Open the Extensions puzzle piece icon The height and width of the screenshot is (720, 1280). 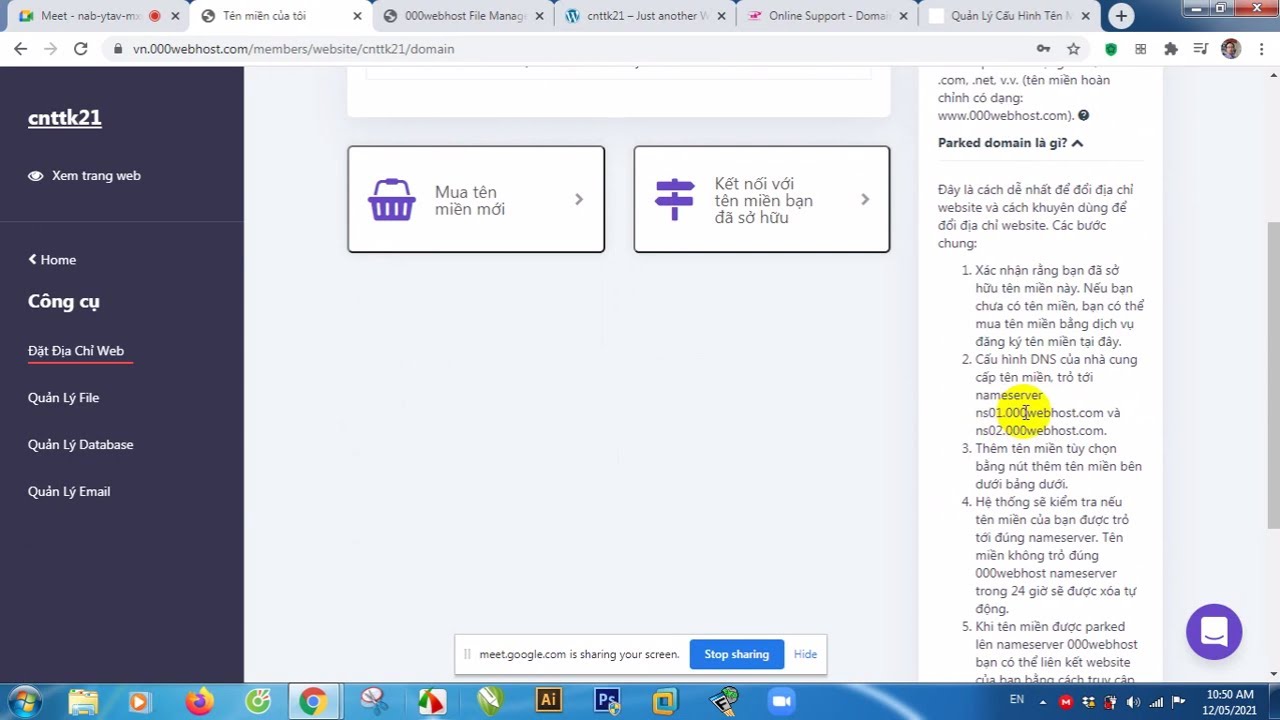click(x=1171, y=48)
